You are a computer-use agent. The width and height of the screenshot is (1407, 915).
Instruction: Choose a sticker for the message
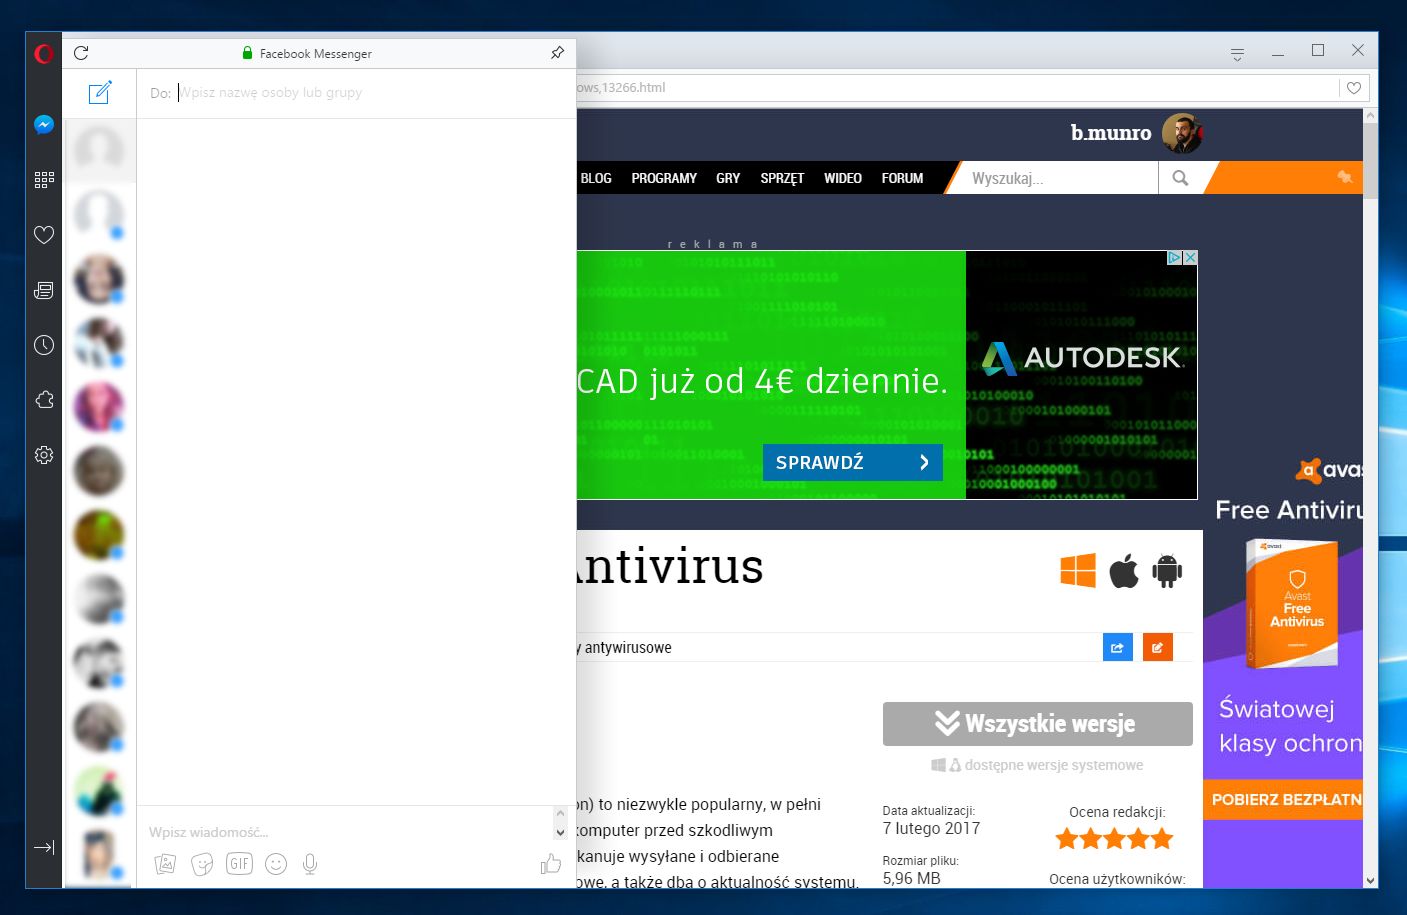click(x=202, y=864)
